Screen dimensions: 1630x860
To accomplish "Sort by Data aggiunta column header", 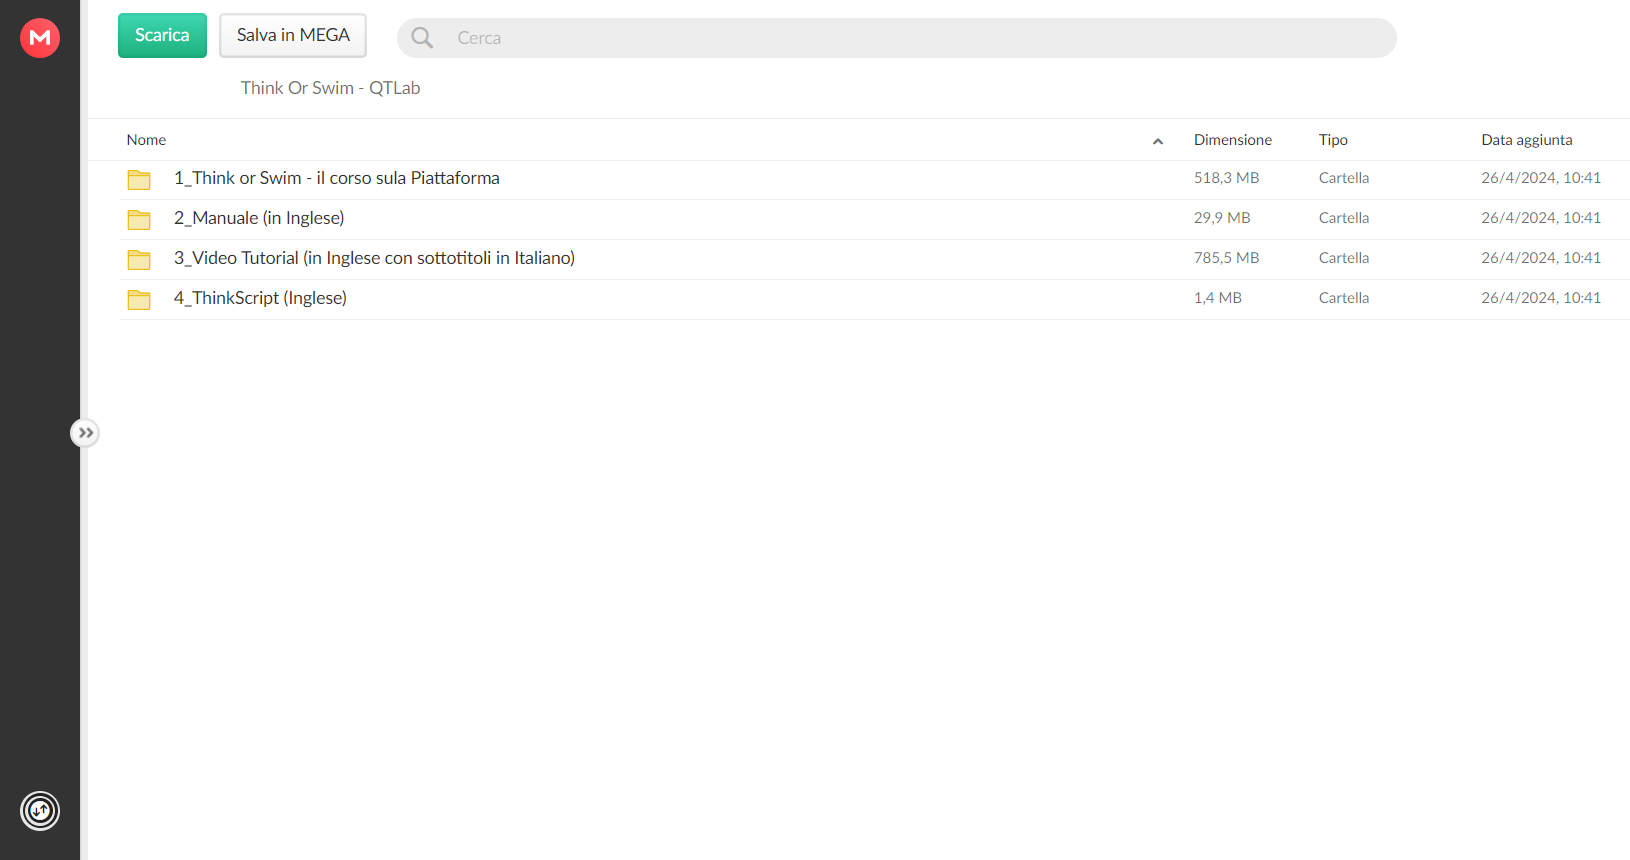I will click(x=1527, y=140).
